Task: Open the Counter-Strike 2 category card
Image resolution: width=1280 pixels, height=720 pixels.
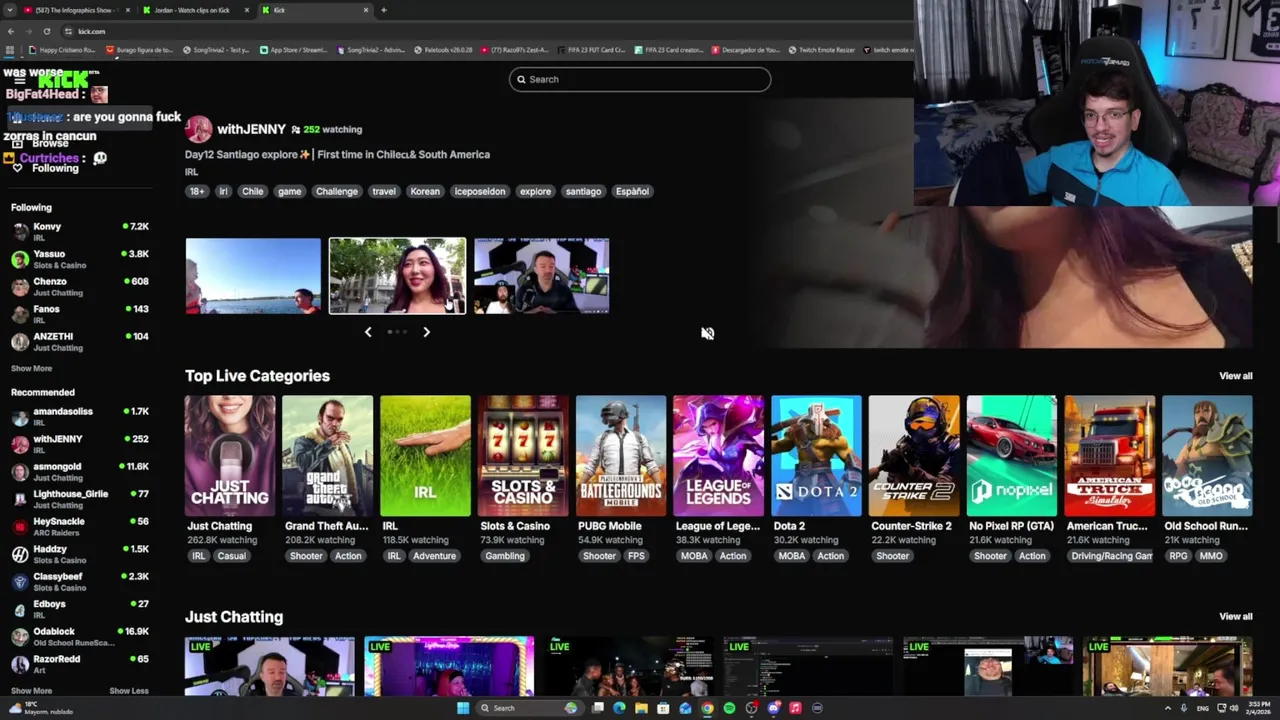Action: coord(914,456)
